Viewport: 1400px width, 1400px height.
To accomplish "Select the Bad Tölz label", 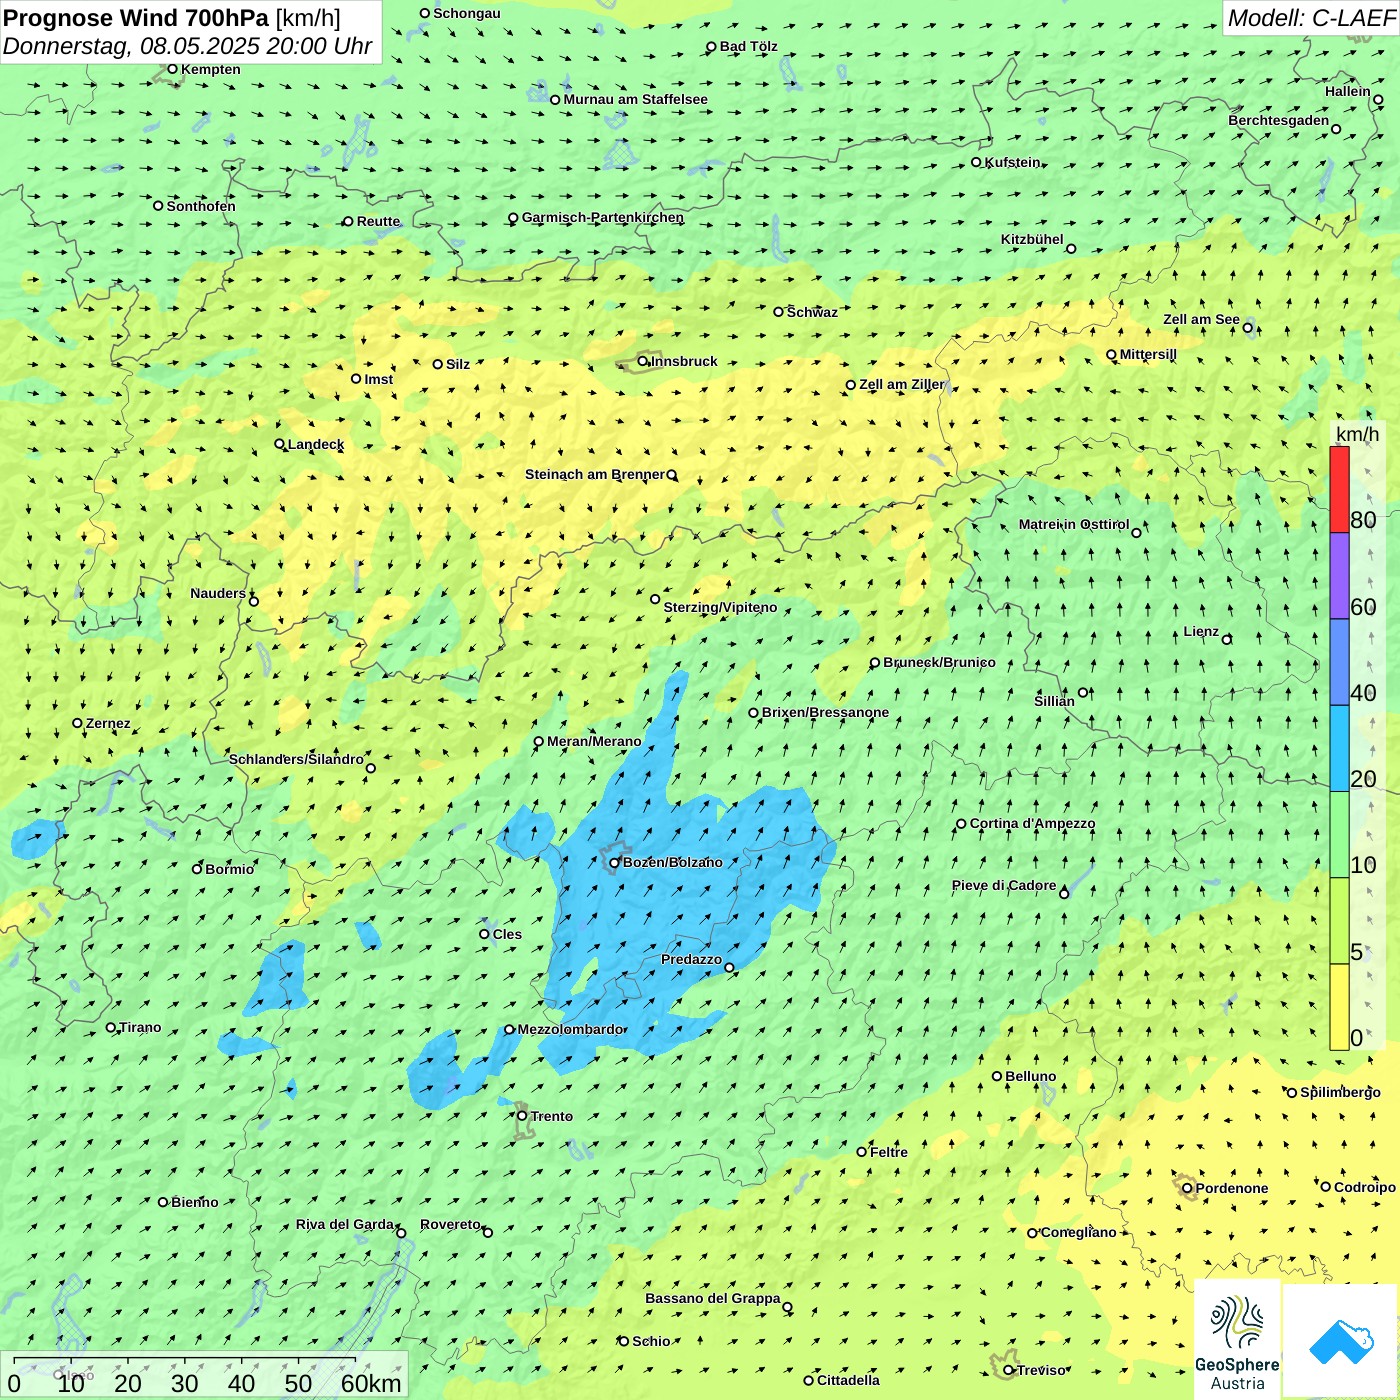I will pyautogui.click(x=748, y=46).
